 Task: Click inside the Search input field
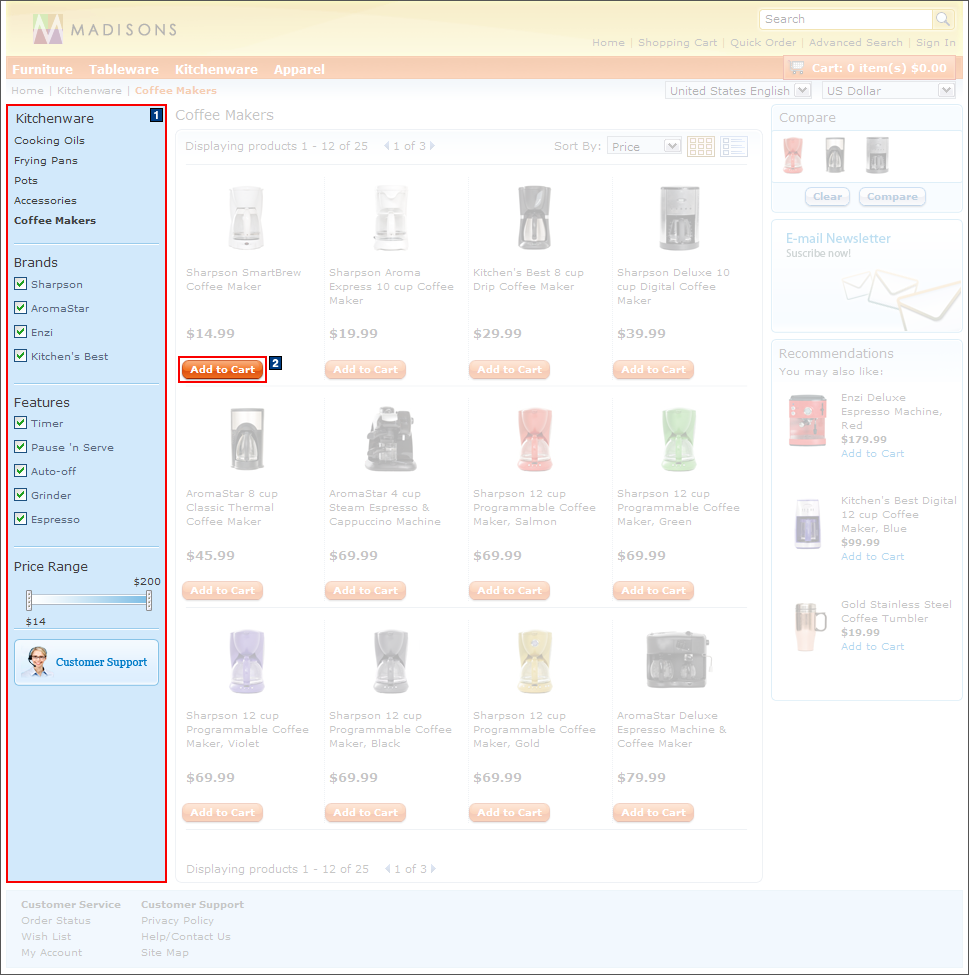click(x=845, y=18)
